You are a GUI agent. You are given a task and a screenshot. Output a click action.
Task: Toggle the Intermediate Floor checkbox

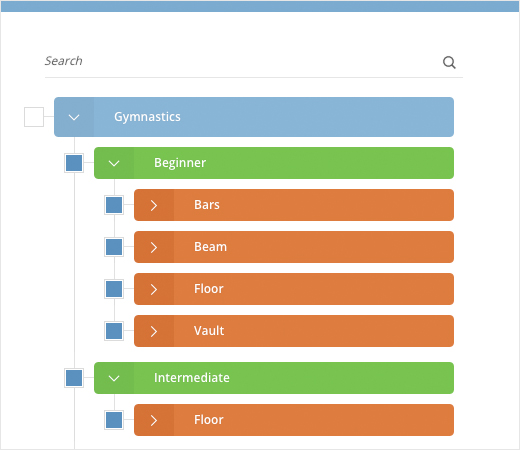coord(114,420)
